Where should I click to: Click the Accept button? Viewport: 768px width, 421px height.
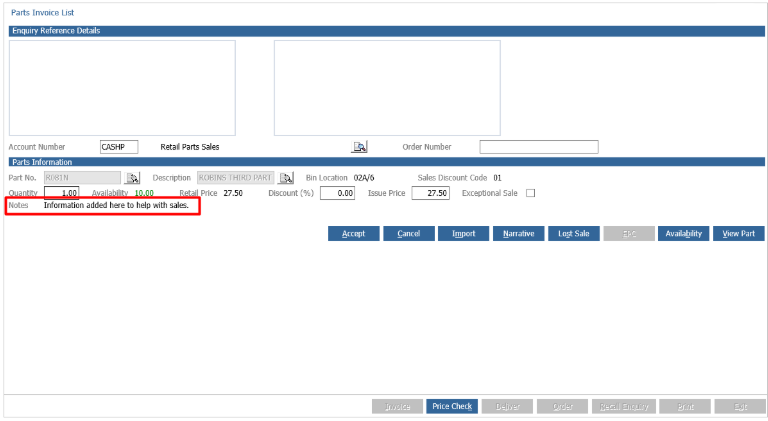pyautogui.click(x=354, y=234)
